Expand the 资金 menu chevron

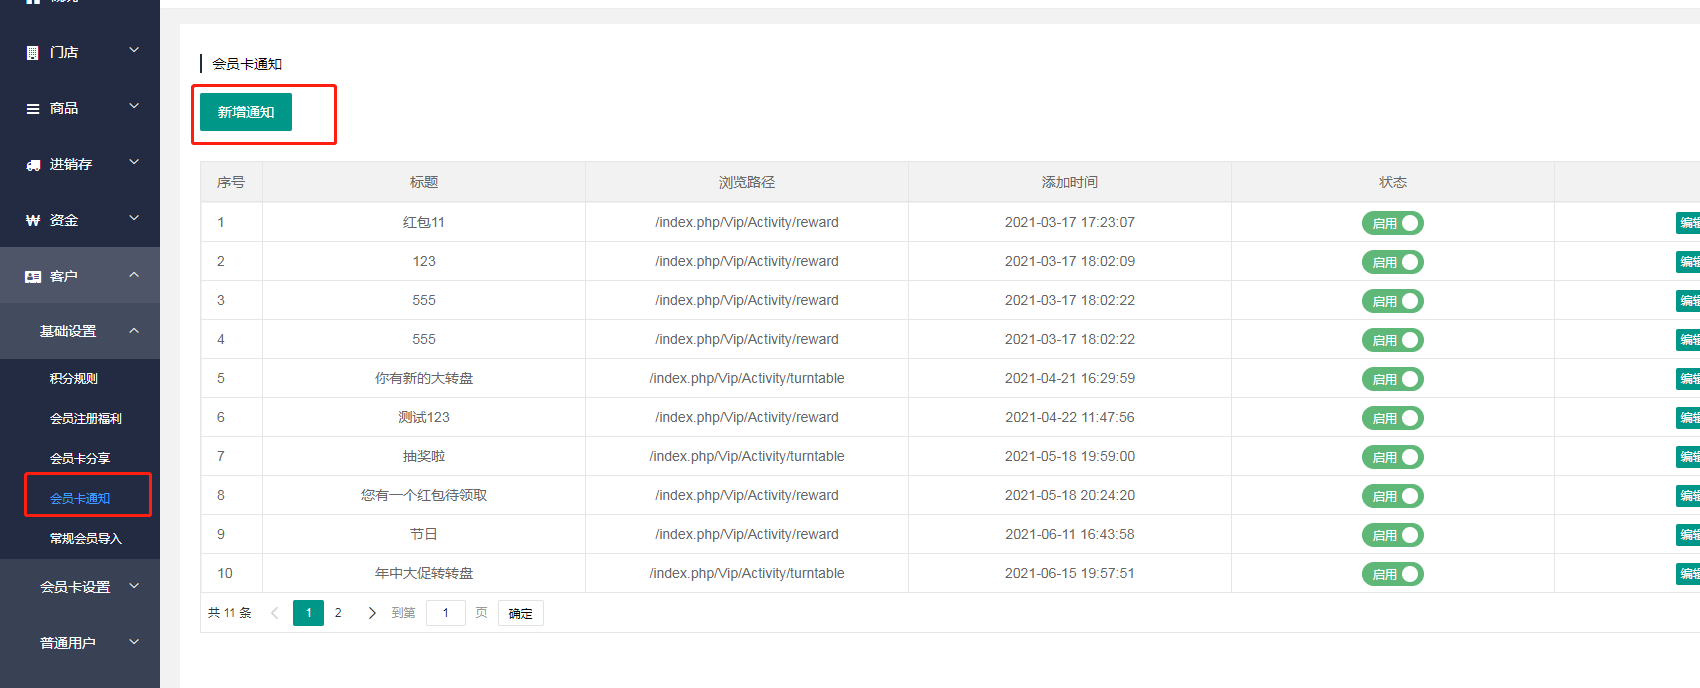(134, 218)
